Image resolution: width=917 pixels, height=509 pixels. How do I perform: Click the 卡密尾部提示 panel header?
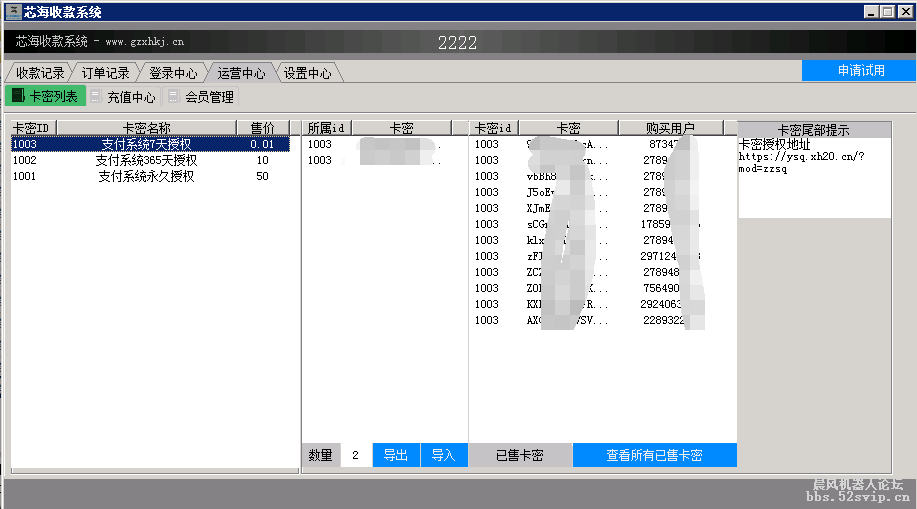[x=814, y=129]
